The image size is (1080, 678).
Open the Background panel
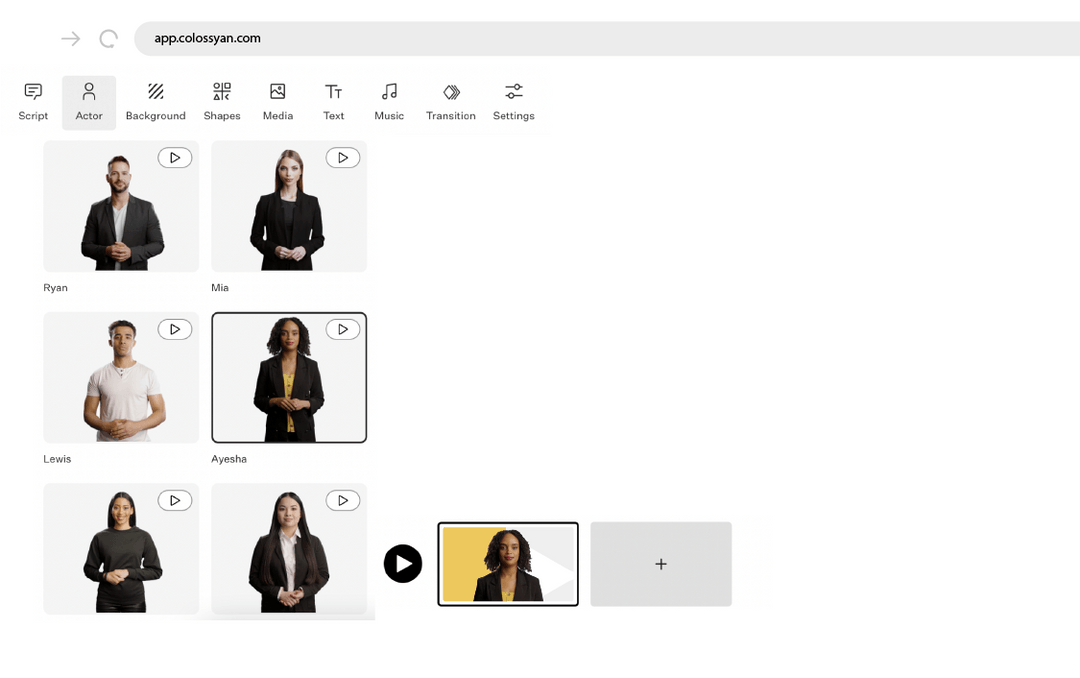pos(155,100)
